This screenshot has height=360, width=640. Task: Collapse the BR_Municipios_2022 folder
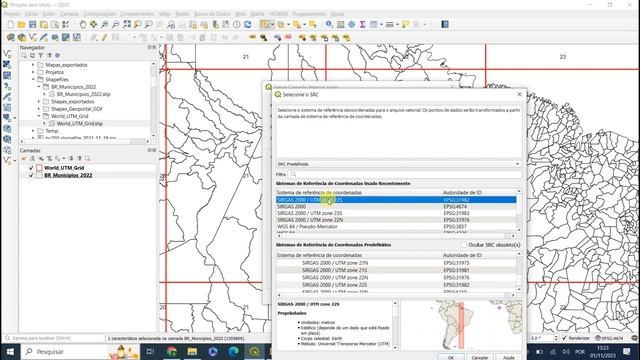(x=39, y=87)
